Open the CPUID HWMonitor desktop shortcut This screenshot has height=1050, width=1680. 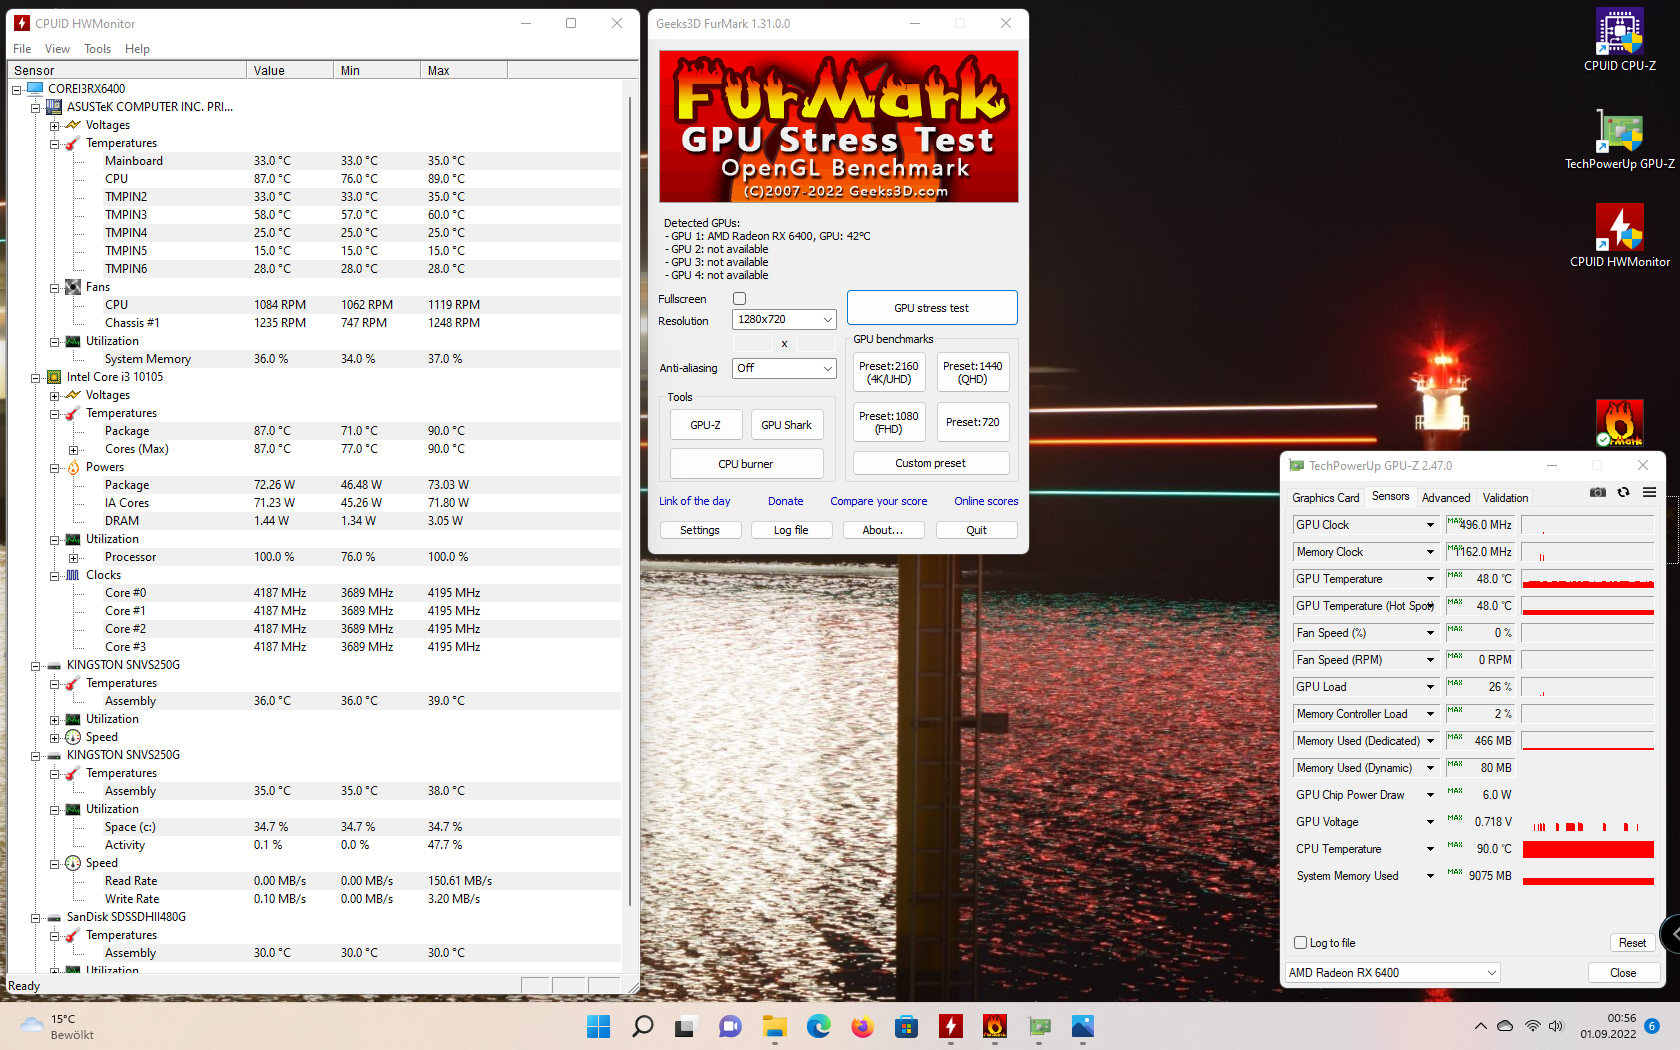(1620, 236)
